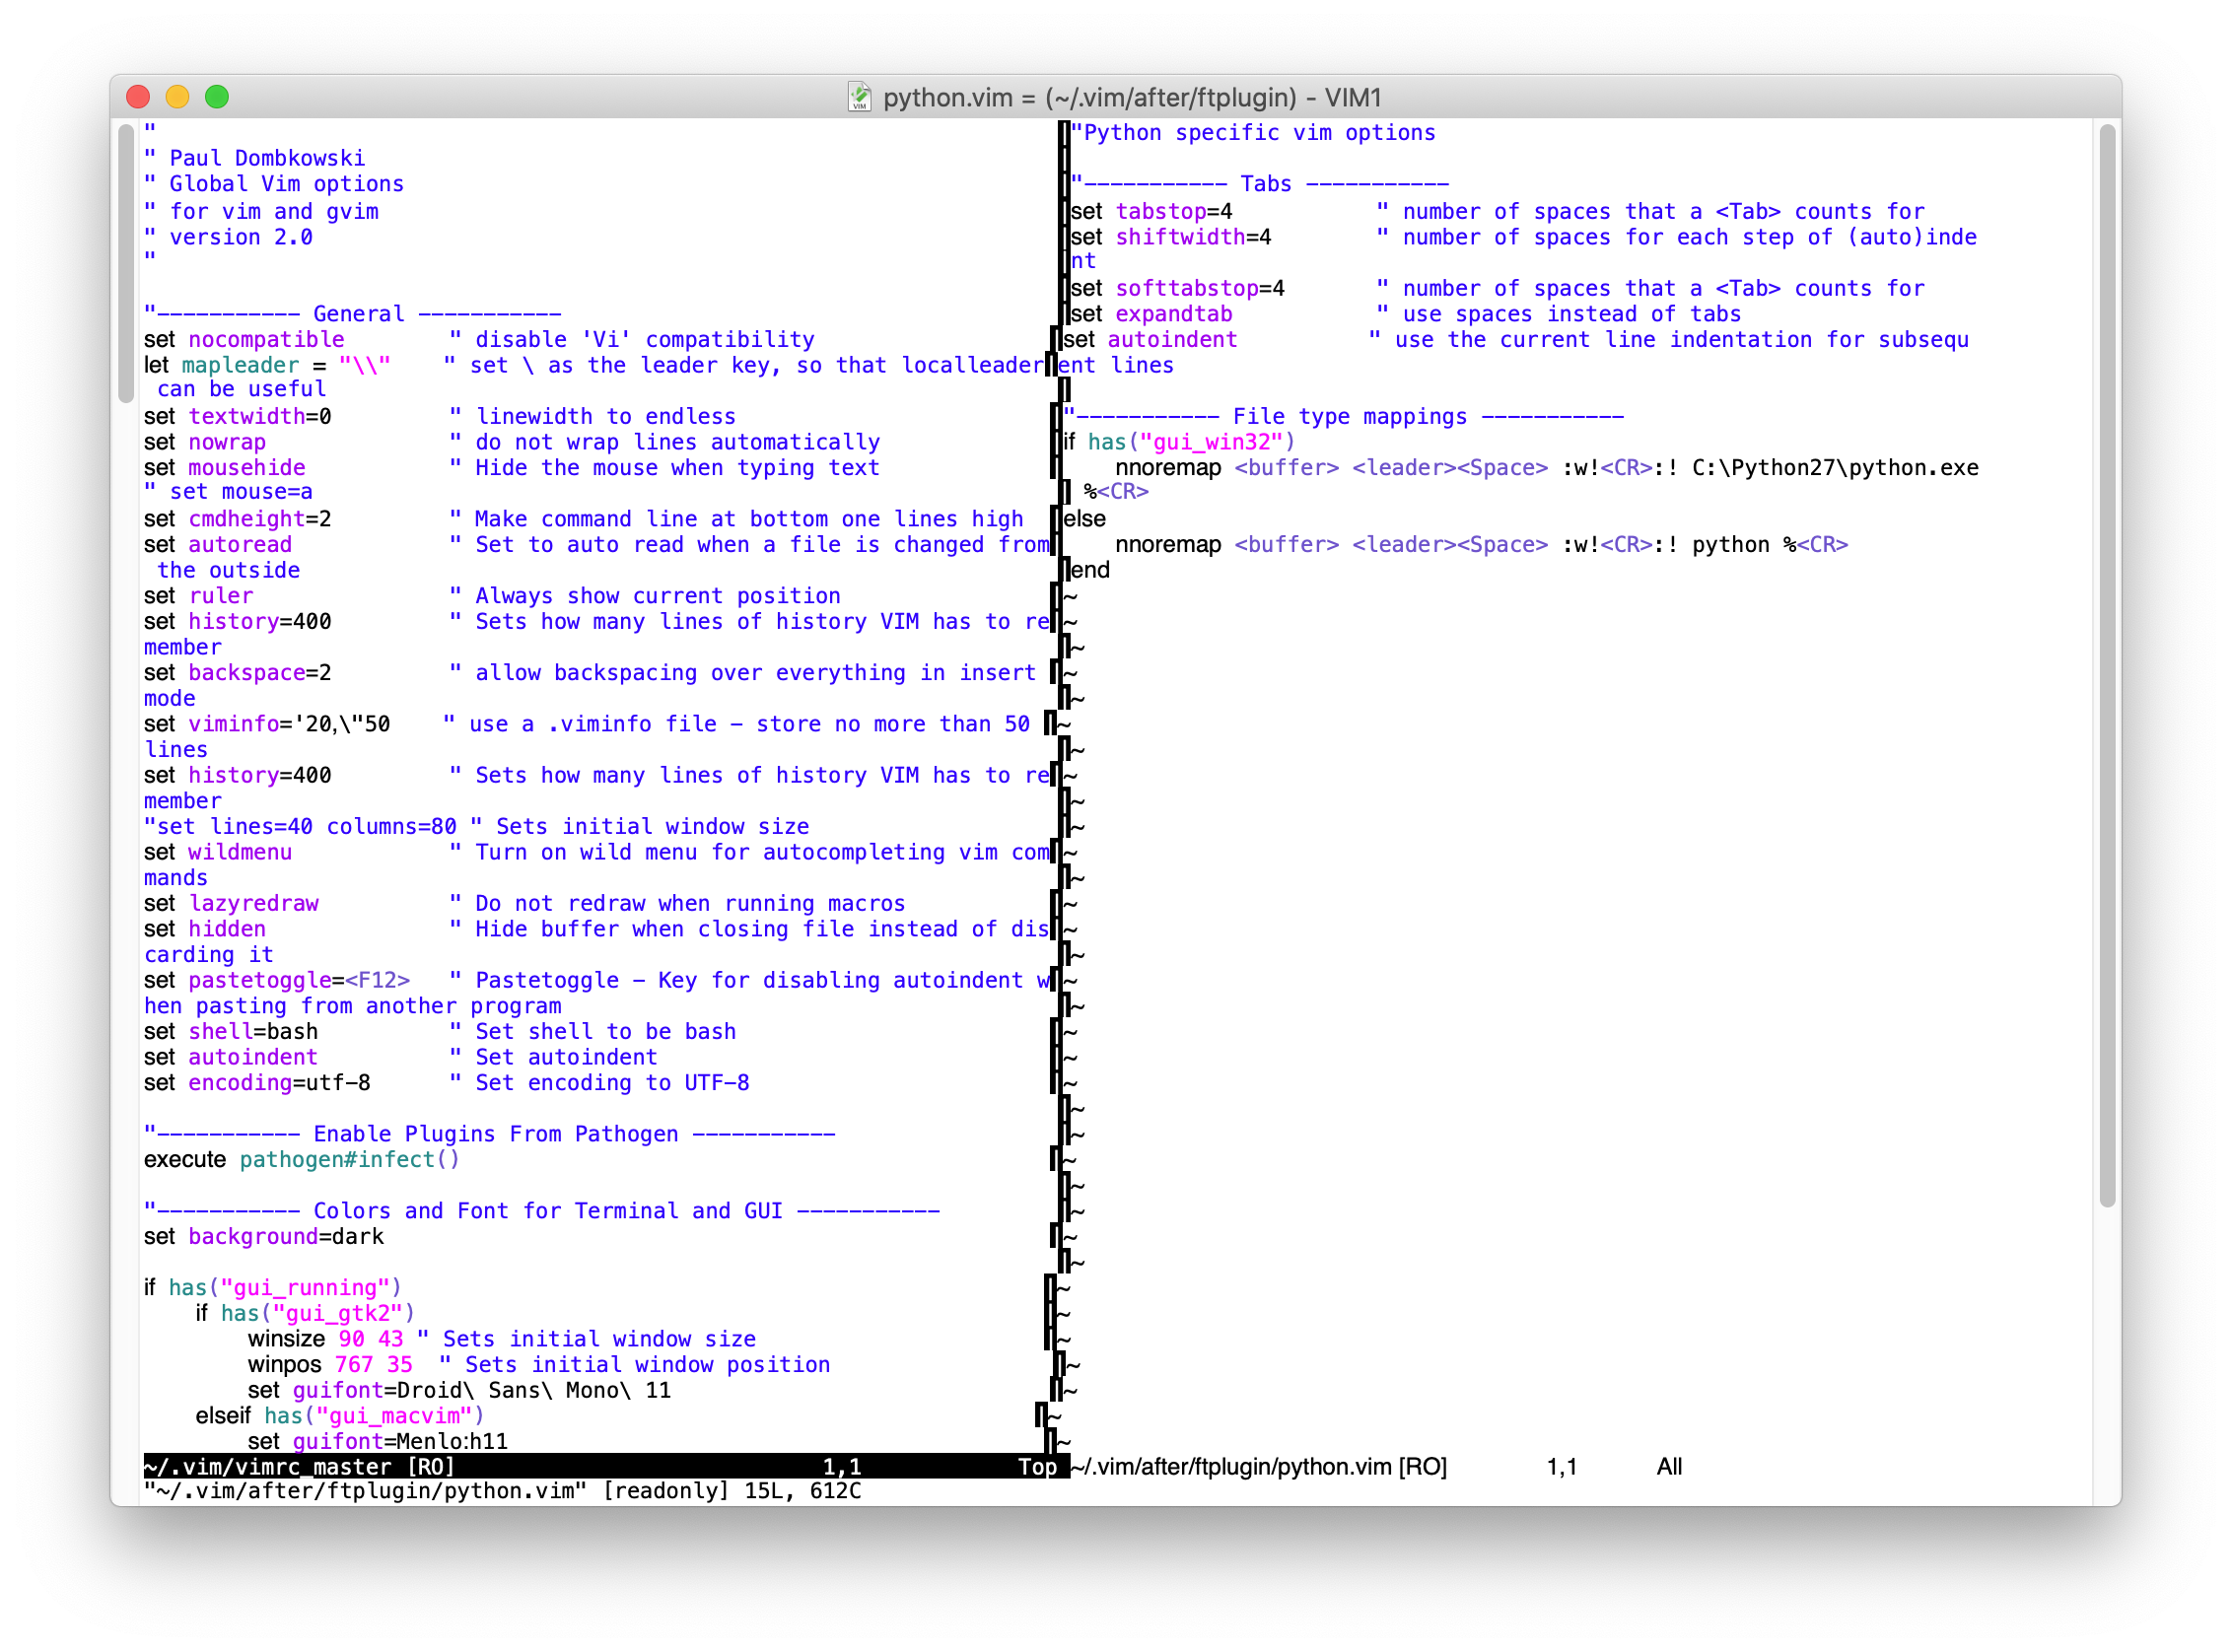Image resolution: width=2232 pixels, height=1652 pixels.
Task: Click 'C:\Python27\python.exe' path
Action: pyautogui.click(x=1836, y=468)
